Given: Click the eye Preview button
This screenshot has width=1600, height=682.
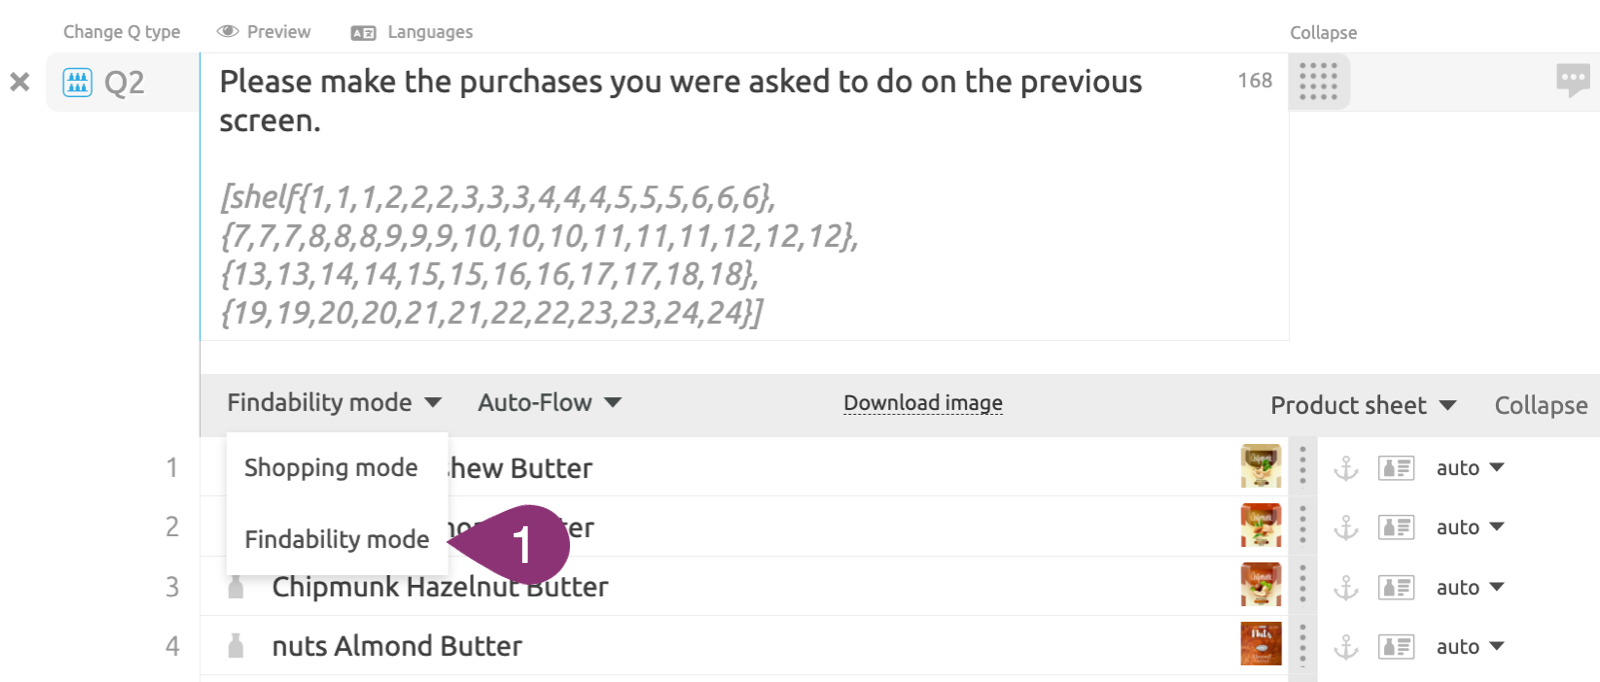Looking at the screenshot, I should (x=264, y=32).
